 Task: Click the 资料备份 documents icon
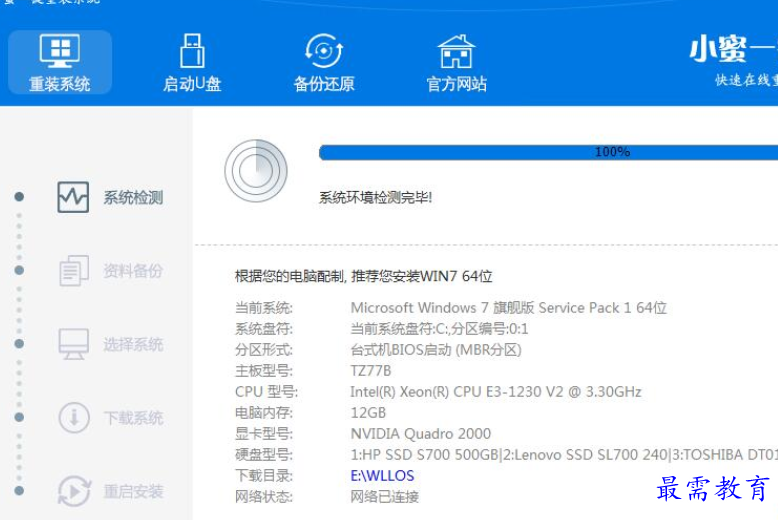pyautogui.click(x=74, y=270)
